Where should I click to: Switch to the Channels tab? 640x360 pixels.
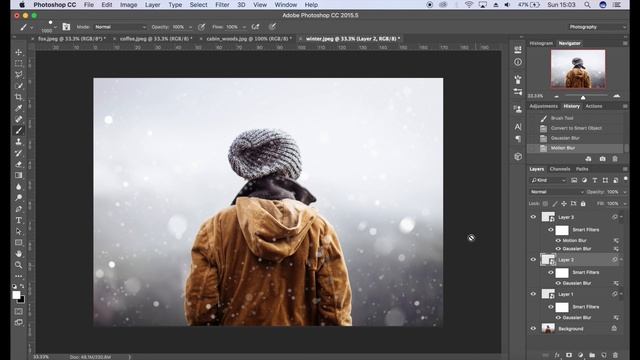(x=560, y=169)
